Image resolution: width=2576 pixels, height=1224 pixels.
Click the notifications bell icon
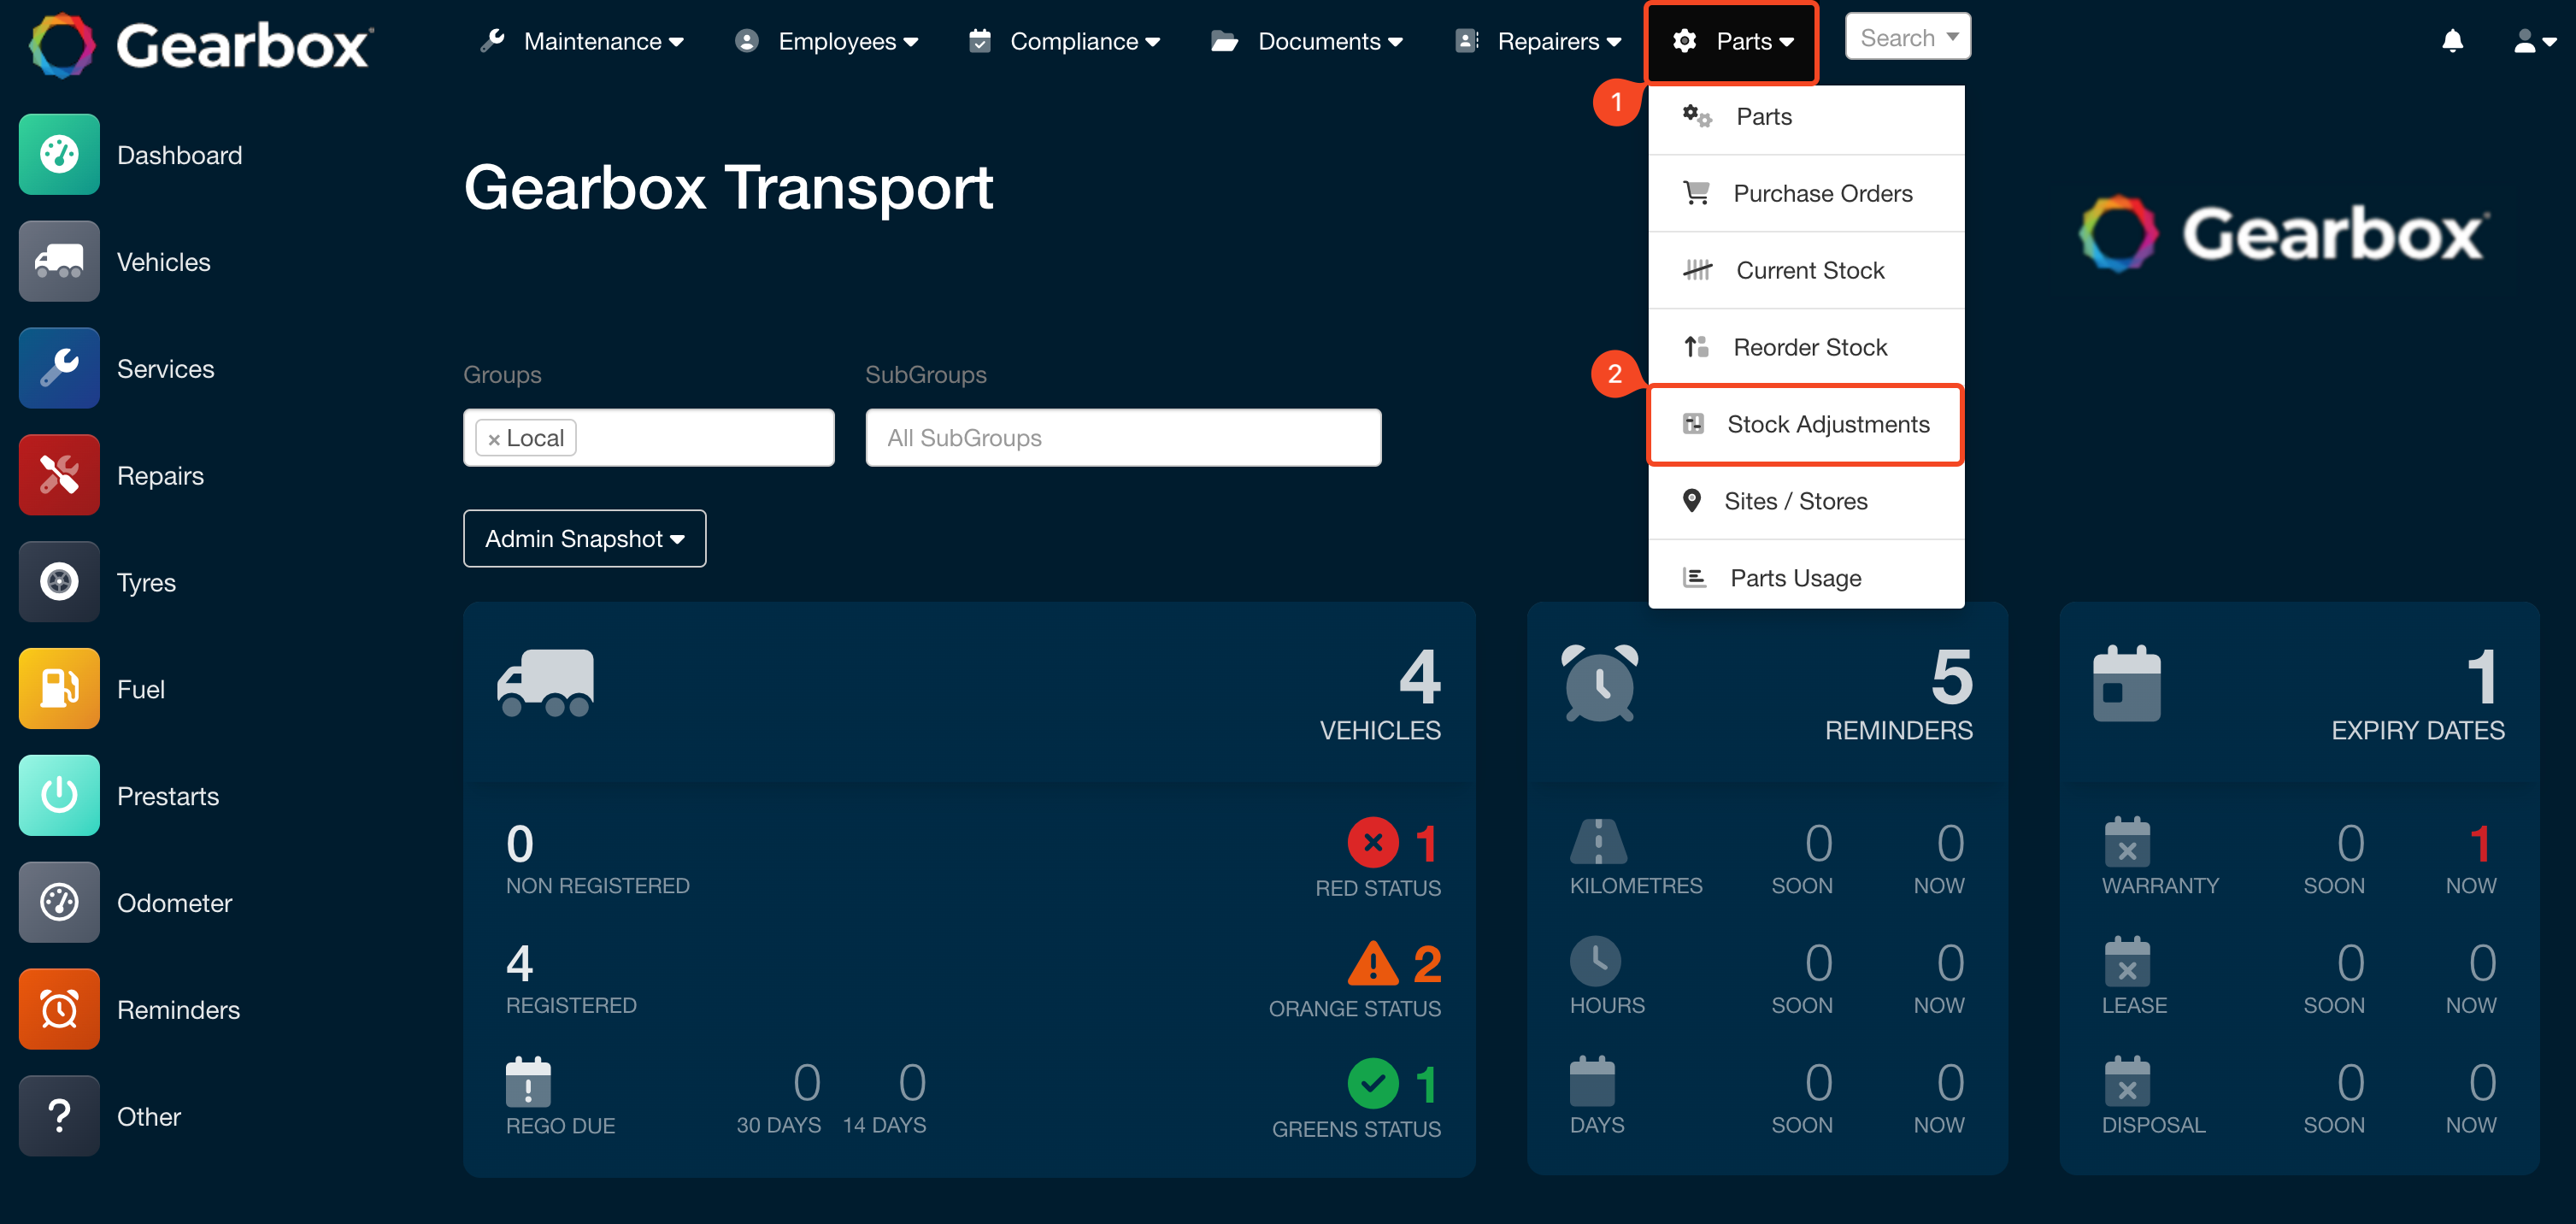(x=2452, y=41)
